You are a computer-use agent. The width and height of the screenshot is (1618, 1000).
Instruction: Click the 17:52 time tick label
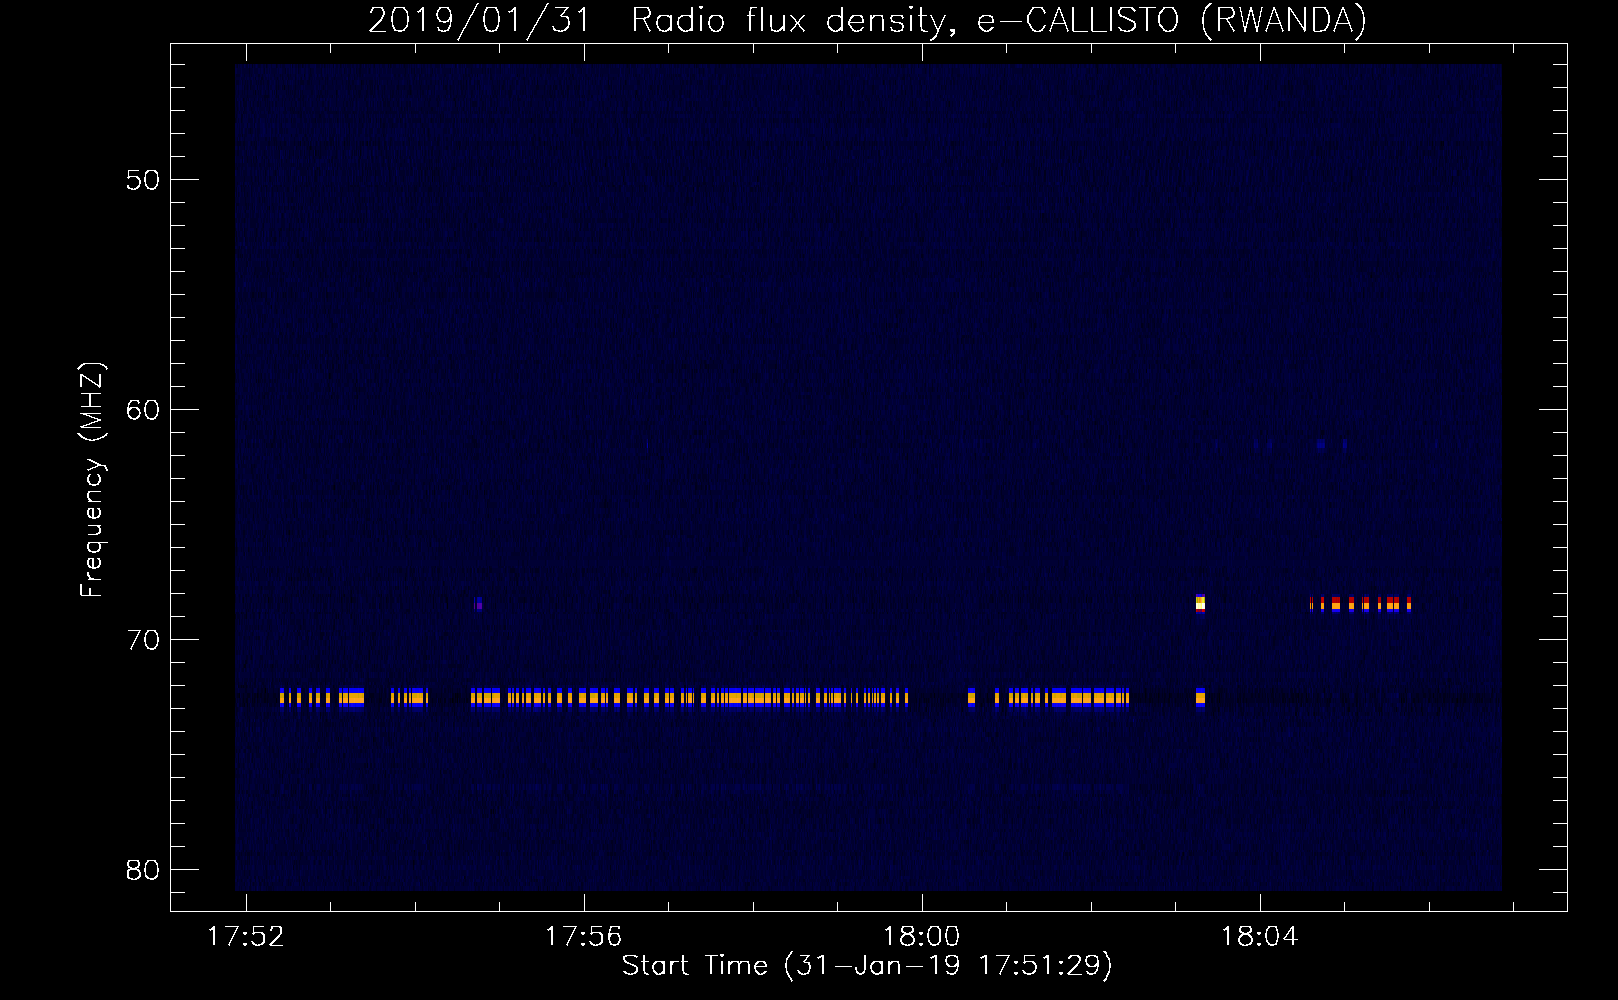(x=245, y=937)
